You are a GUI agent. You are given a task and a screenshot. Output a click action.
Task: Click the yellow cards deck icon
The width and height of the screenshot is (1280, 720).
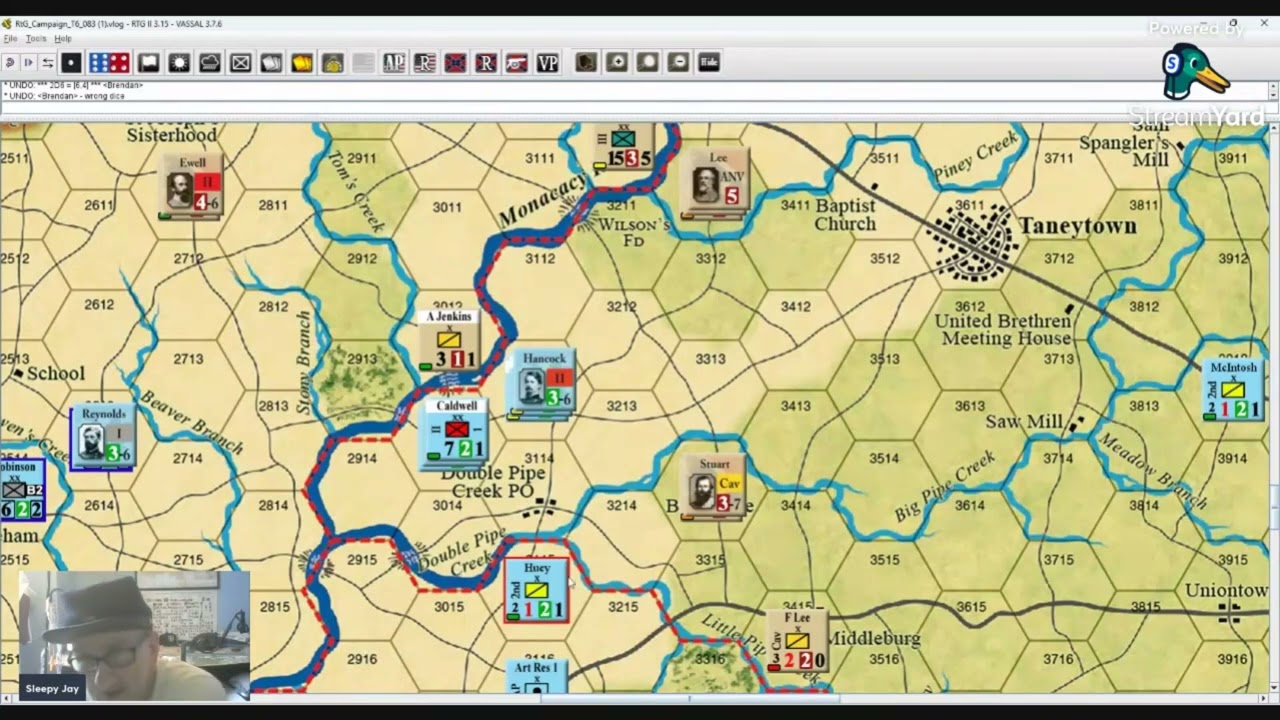point(302,63)
